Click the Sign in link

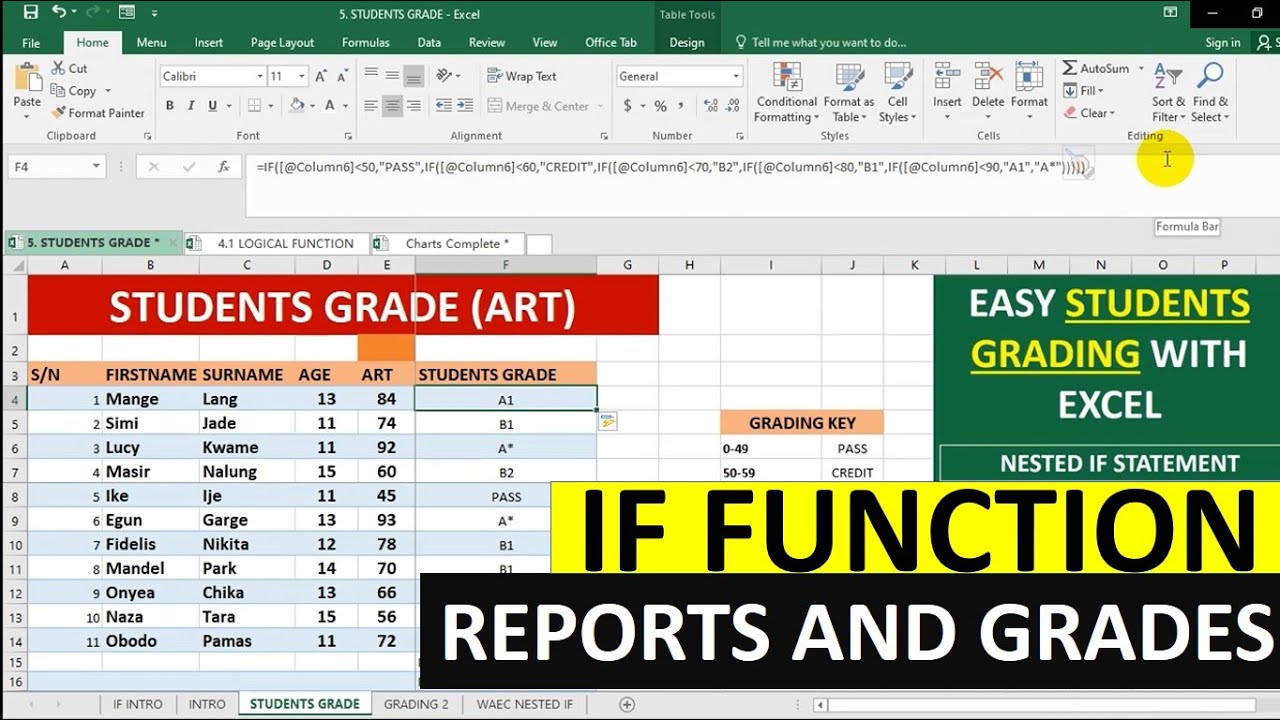point(1222,43)
